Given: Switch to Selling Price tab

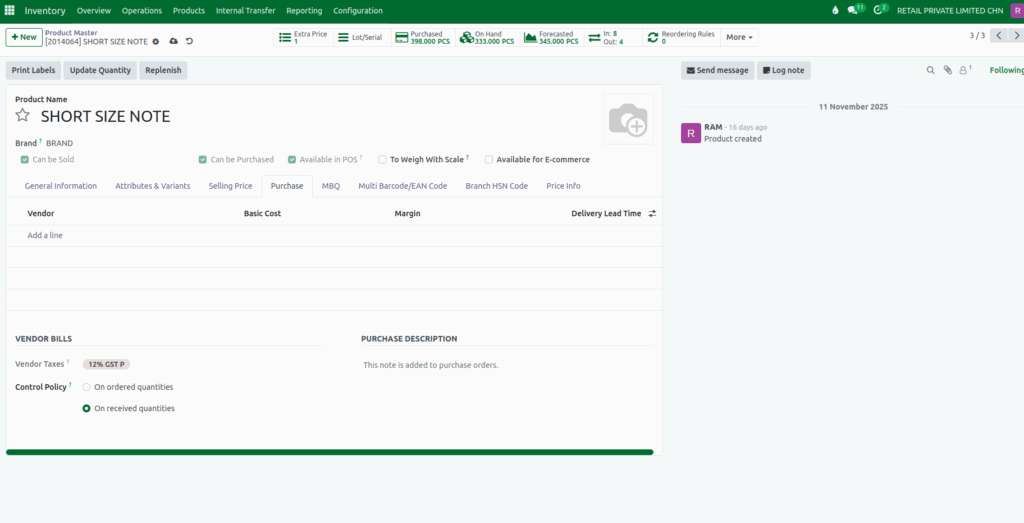Looking at the screenshot, I should coord(231,186).
